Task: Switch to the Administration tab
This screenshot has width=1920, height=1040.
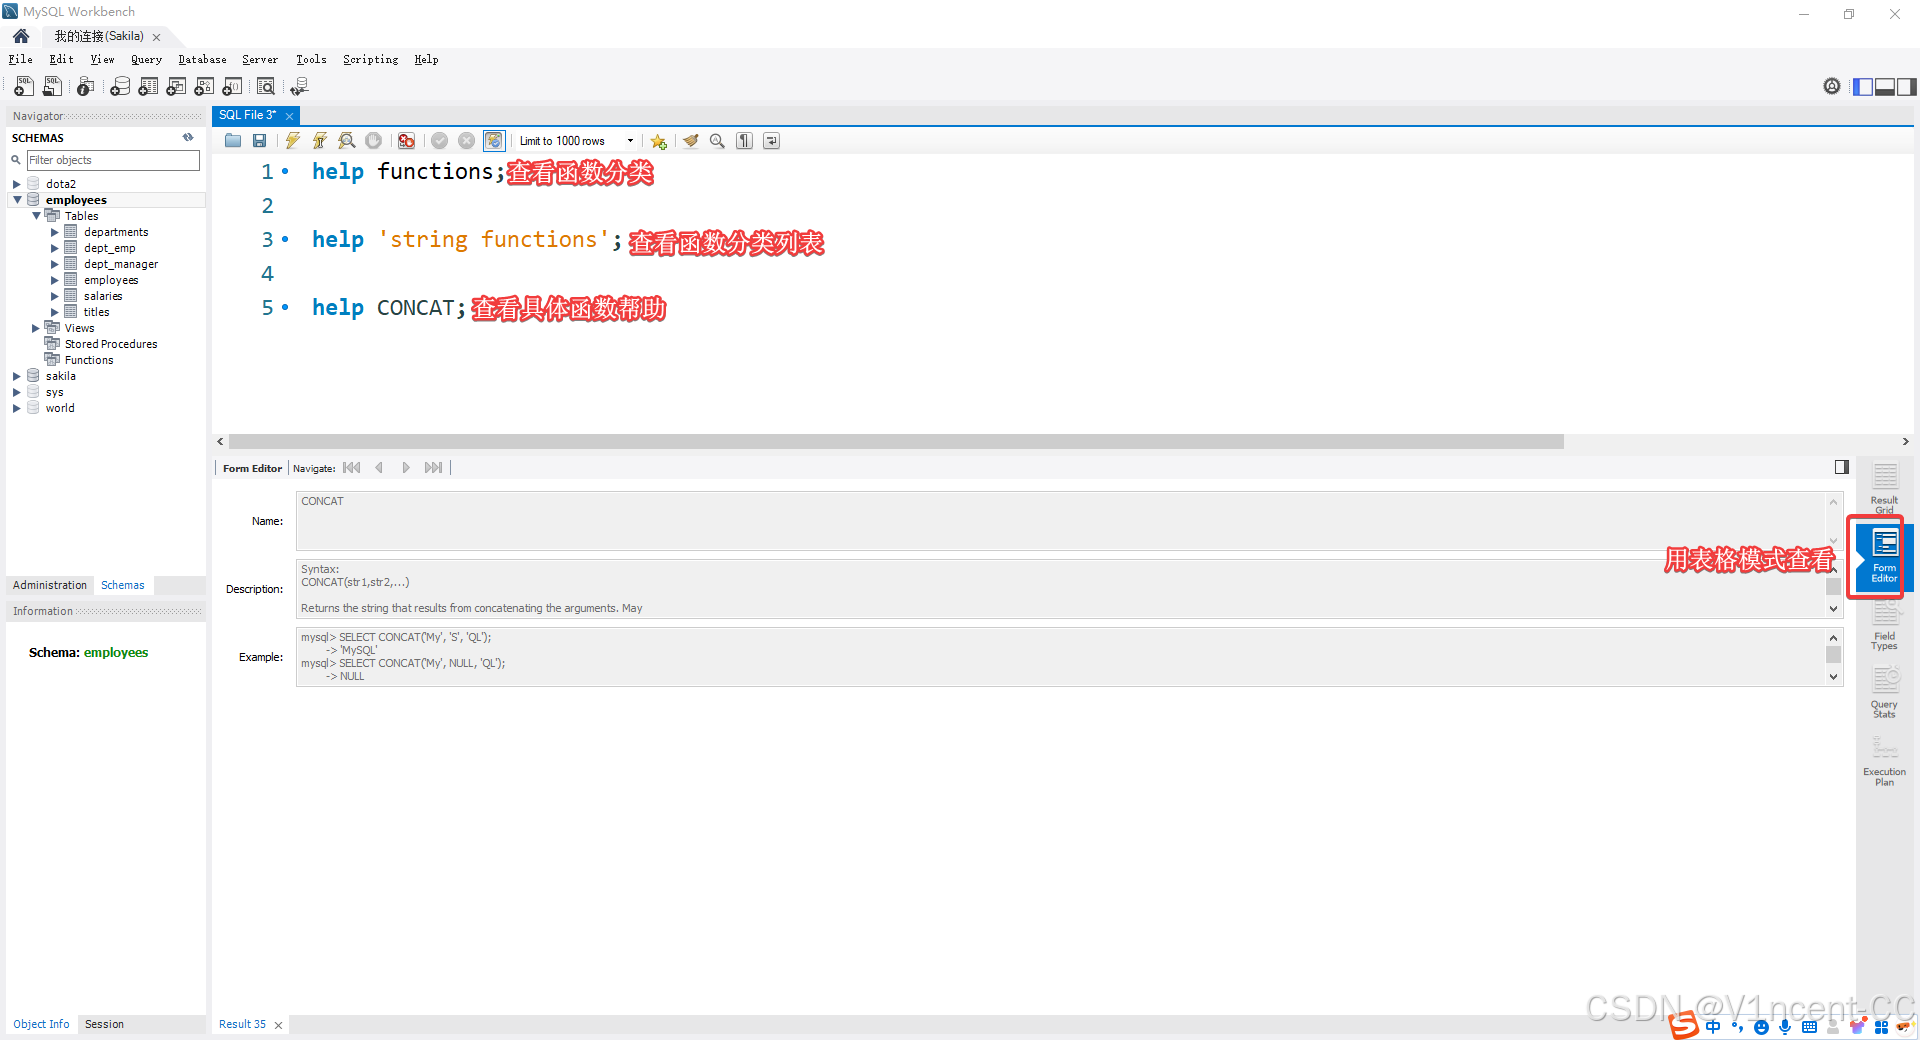Action: 50,585
